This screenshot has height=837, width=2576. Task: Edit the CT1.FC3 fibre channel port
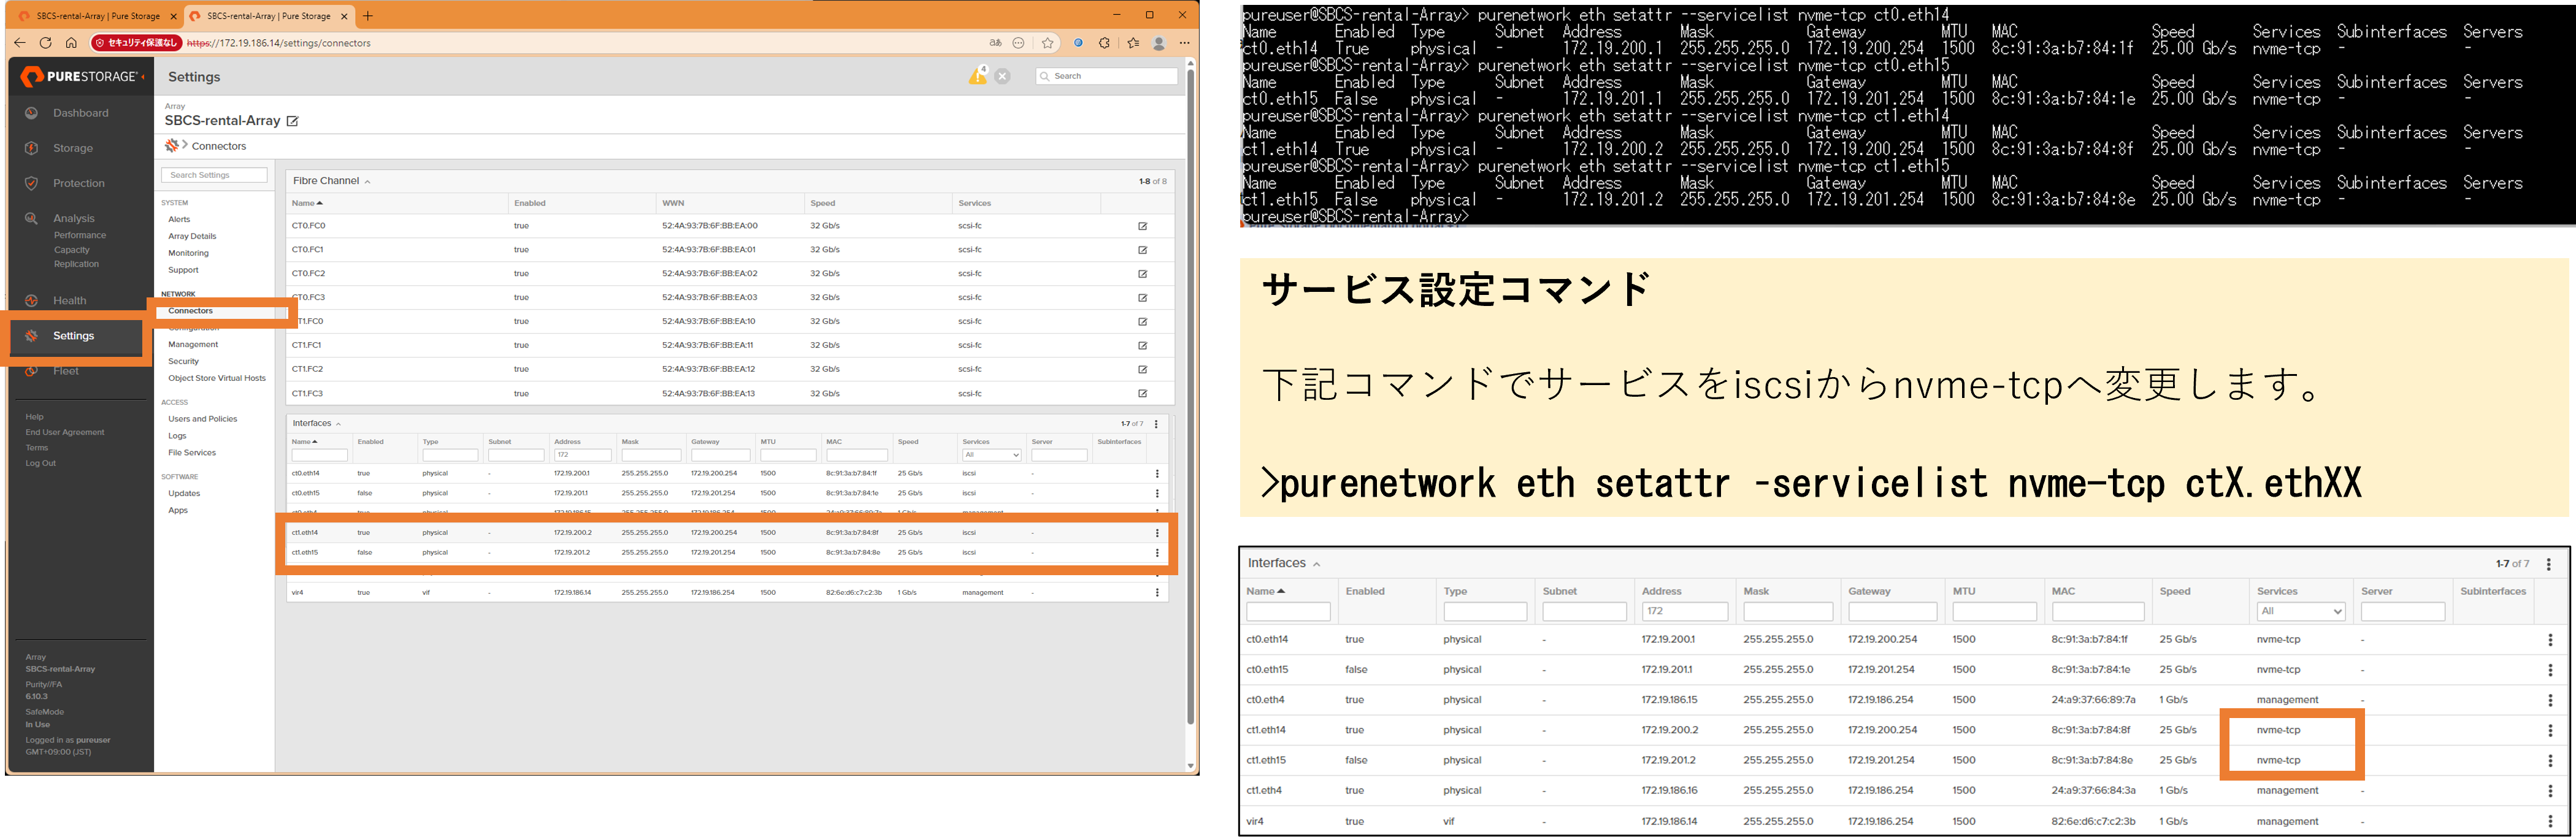[1142, 393]
